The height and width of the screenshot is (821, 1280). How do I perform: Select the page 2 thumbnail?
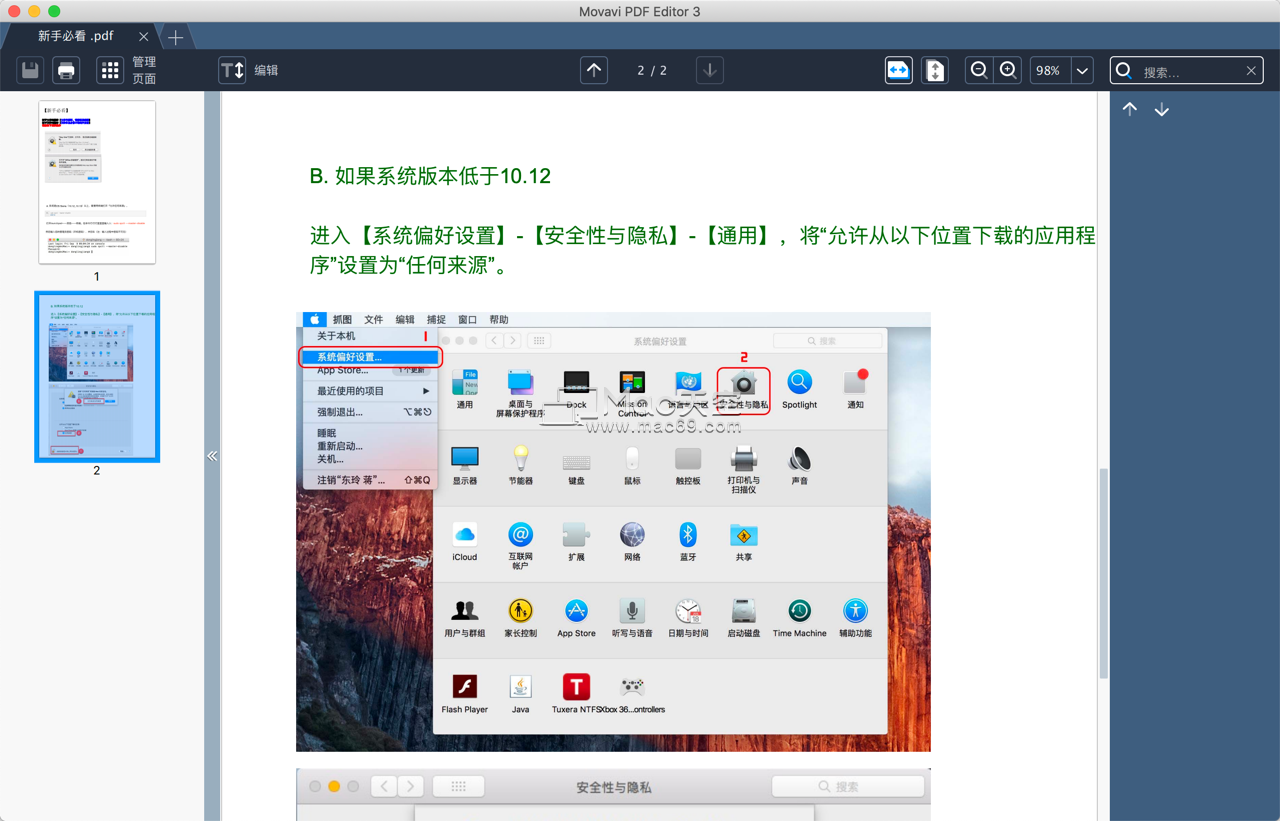pyautogui.click(x=97, y=376)
